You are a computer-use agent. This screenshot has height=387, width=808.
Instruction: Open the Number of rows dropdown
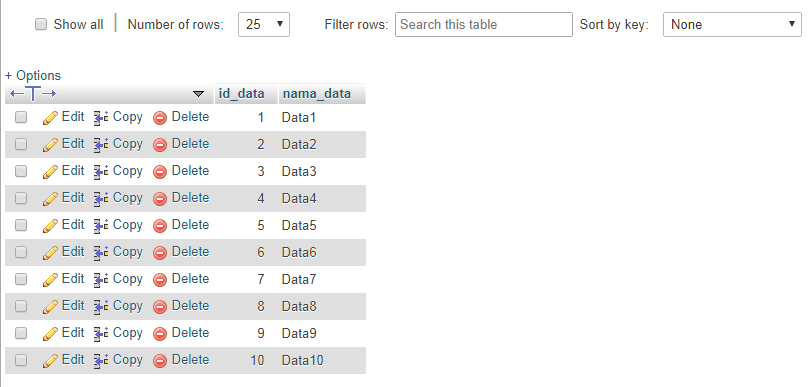pos(264,25)
